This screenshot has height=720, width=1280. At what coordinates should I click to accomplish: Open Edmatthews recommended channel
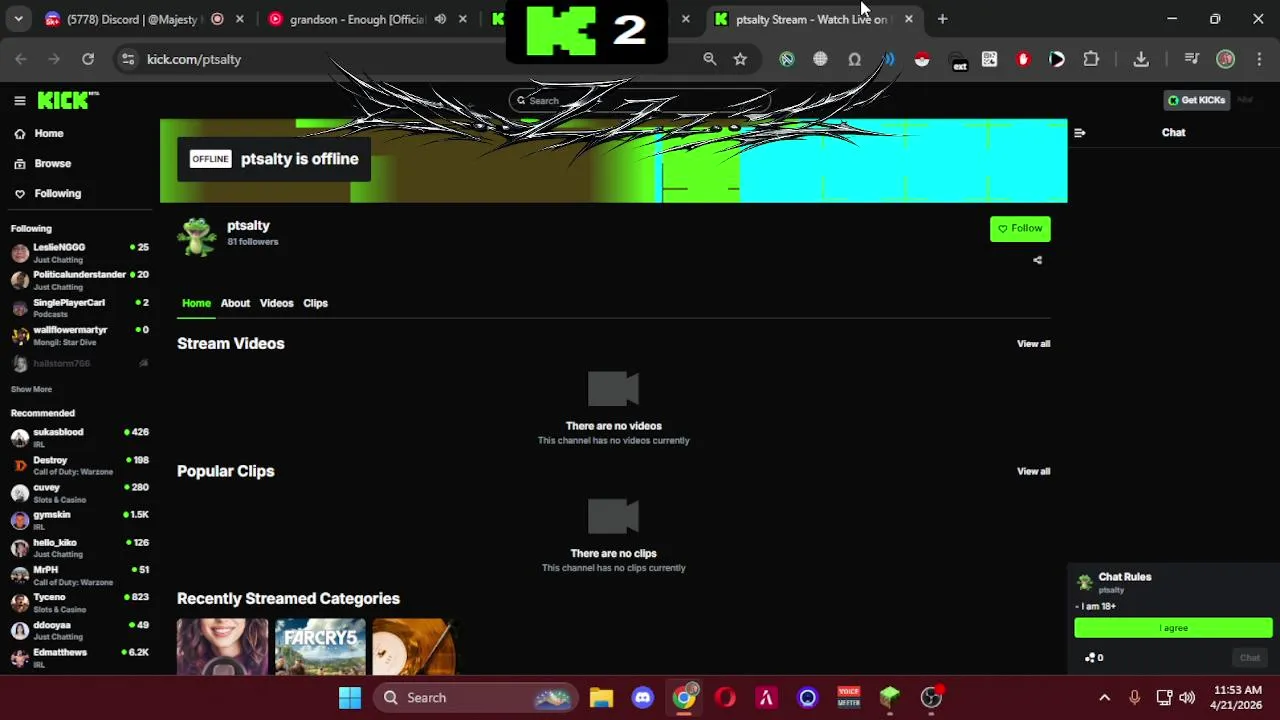point(80,658)
